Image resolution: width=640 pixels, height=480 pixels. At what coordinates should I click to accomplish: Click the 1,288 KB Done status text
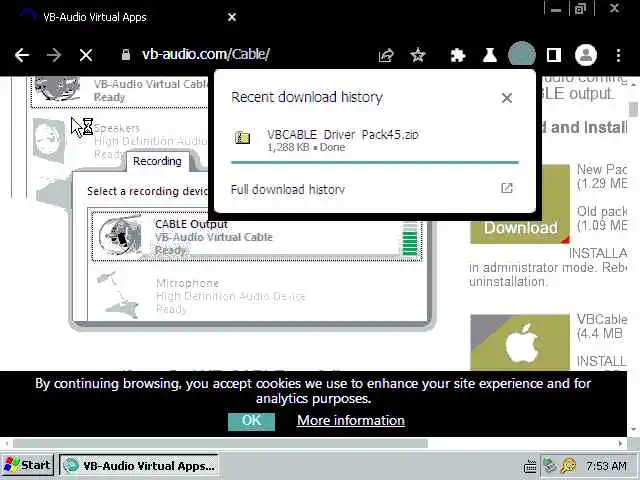[x=306, y=147]
